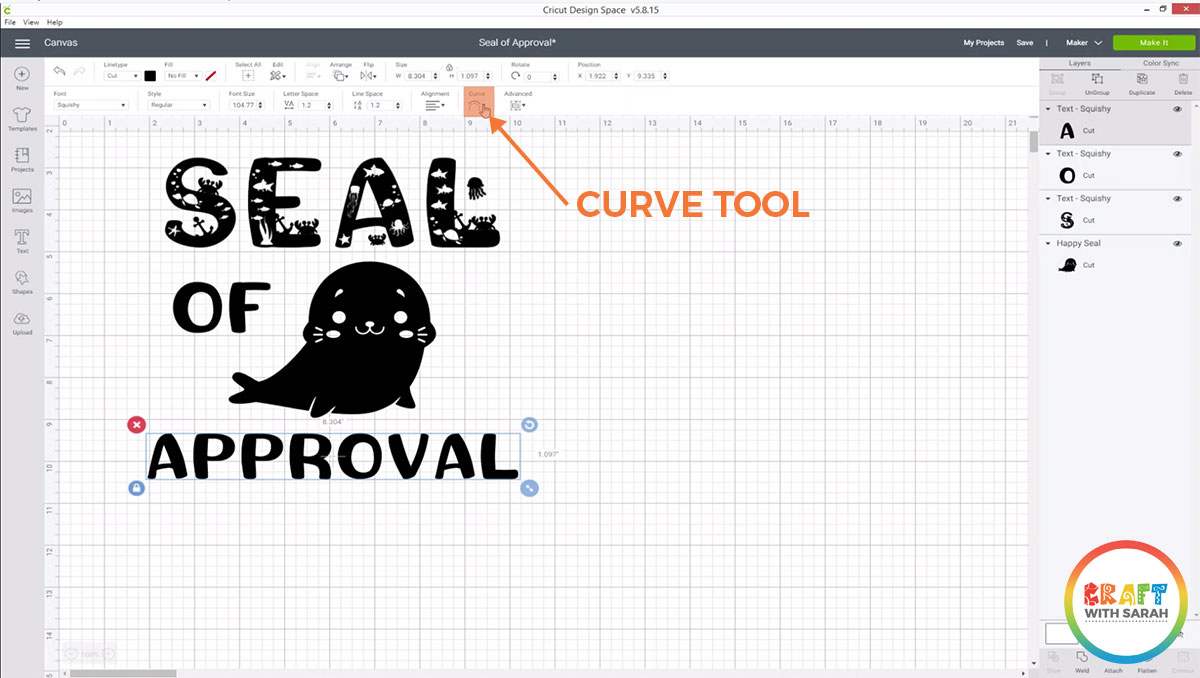Viewport: 1200px width, 678px height.
Task: Click the black Fill color swatch
Action: point(150,76)
